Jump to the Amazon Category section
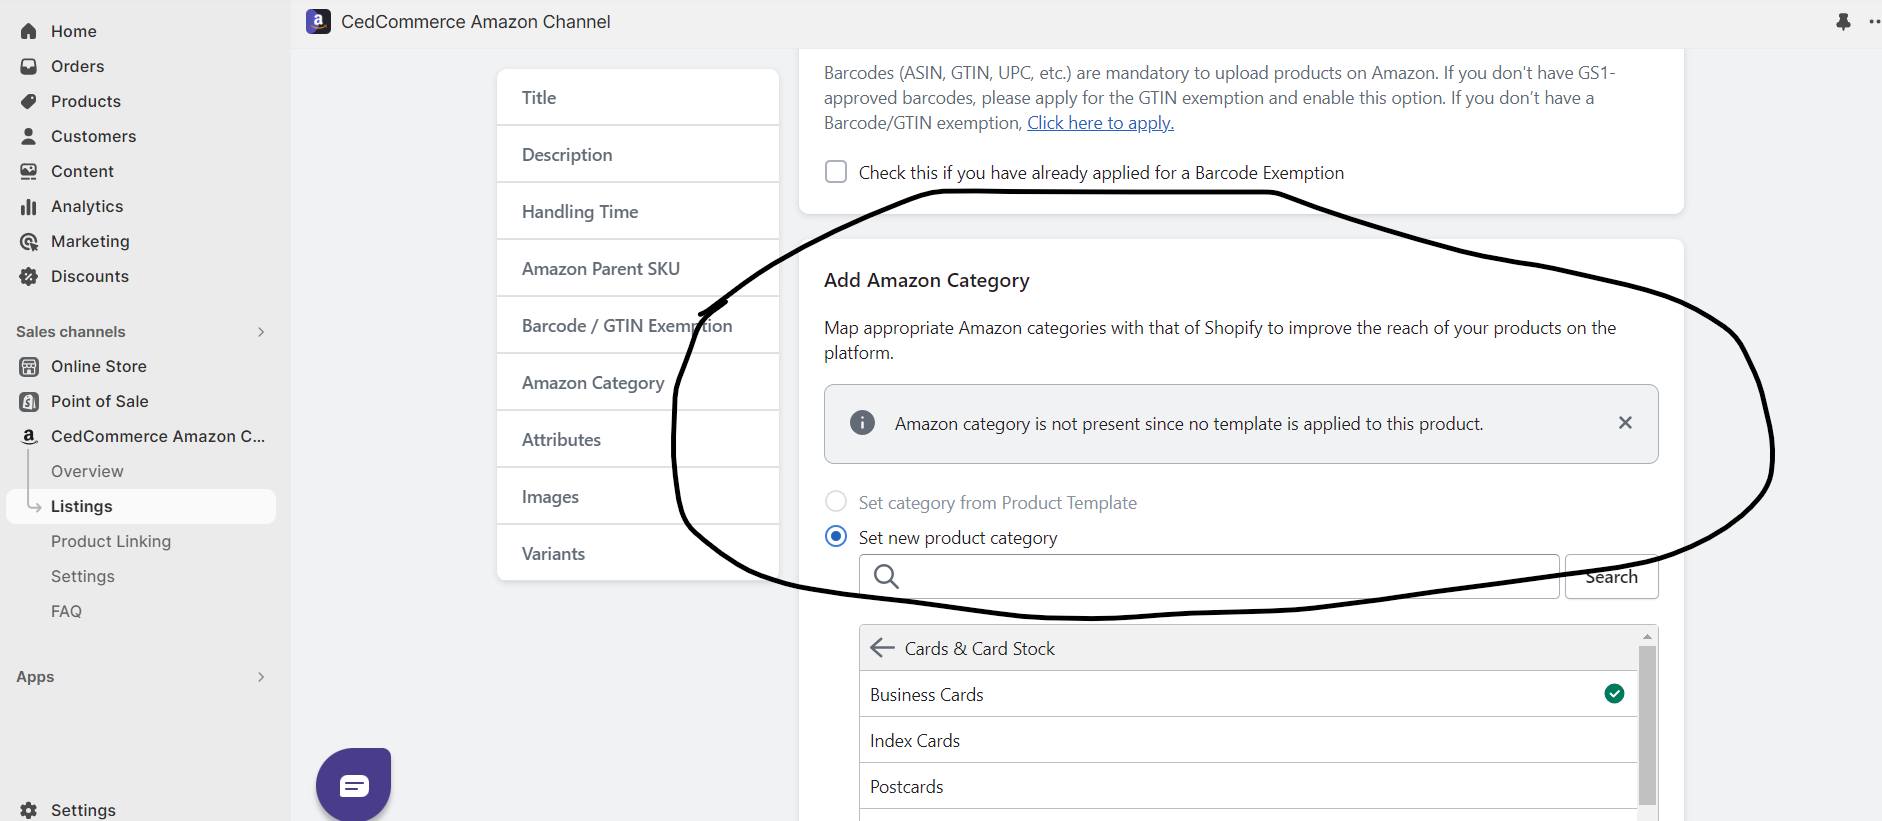The image size is (1882, 821). [x=638, y=382]
